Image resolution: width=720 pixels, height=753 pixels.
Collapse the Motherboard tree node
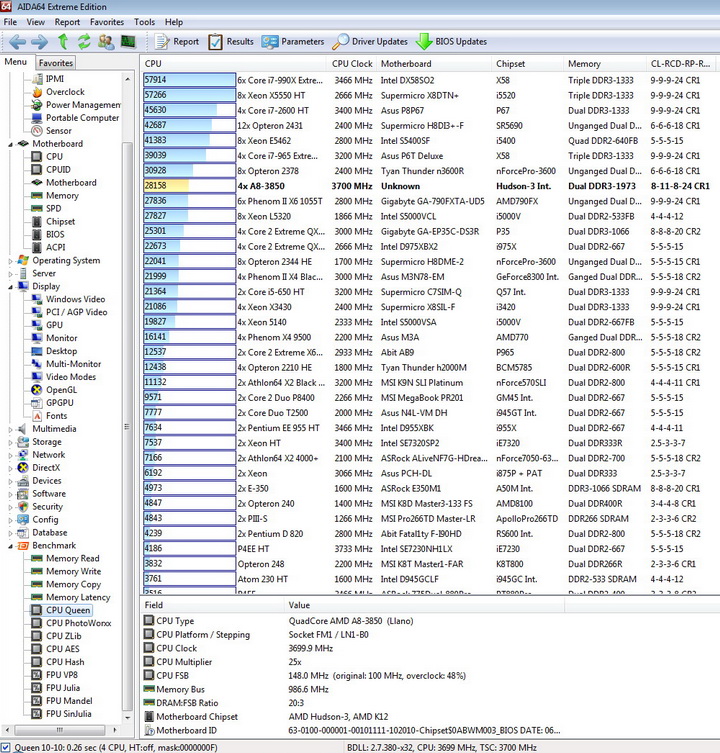click(x=10, y=144)
